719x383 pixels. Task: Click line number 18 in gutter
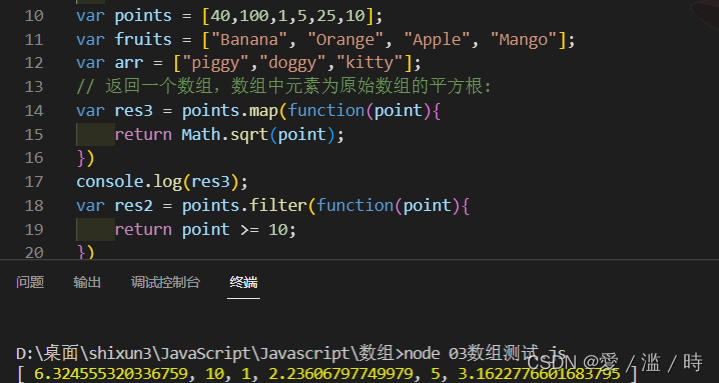34,206
